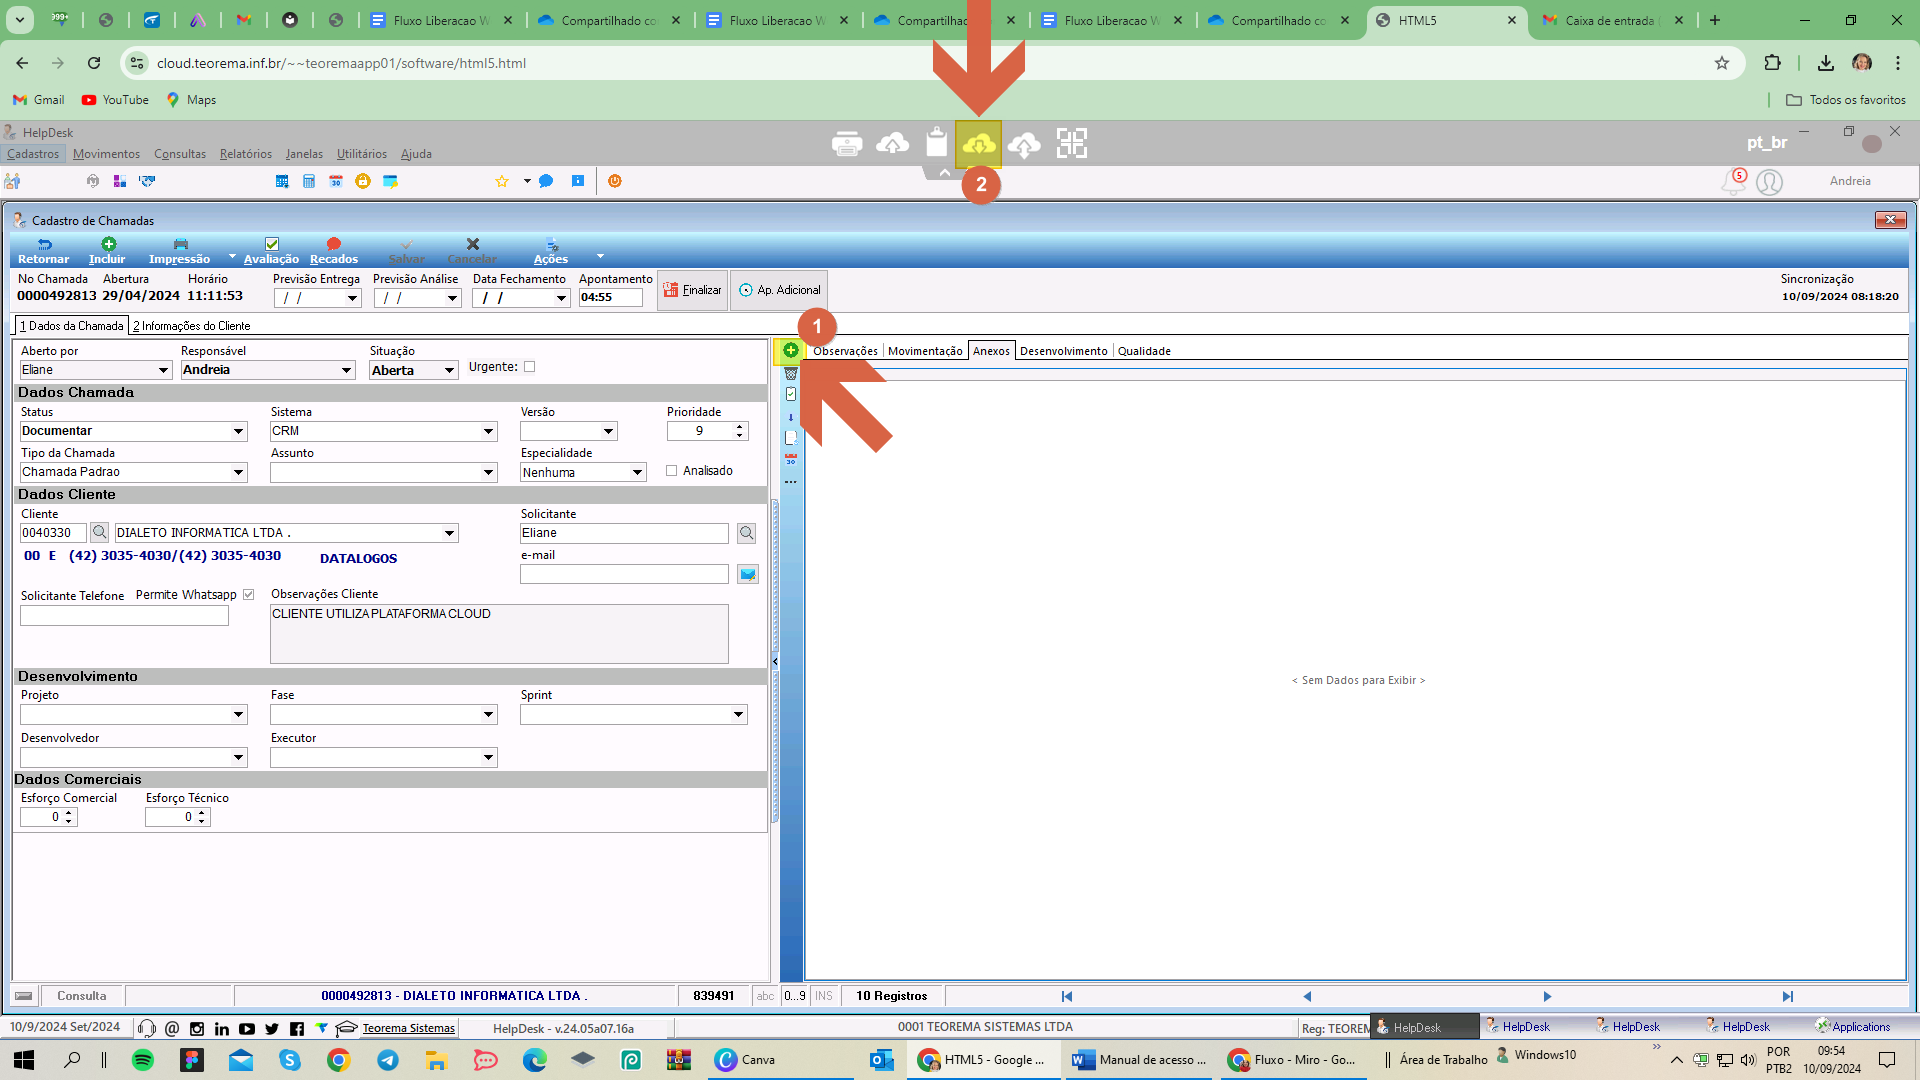This screenshot has height=1080, width=1920.
Task: Switch to 2 Informações do Cliente tab
Action: click(192, 326)
